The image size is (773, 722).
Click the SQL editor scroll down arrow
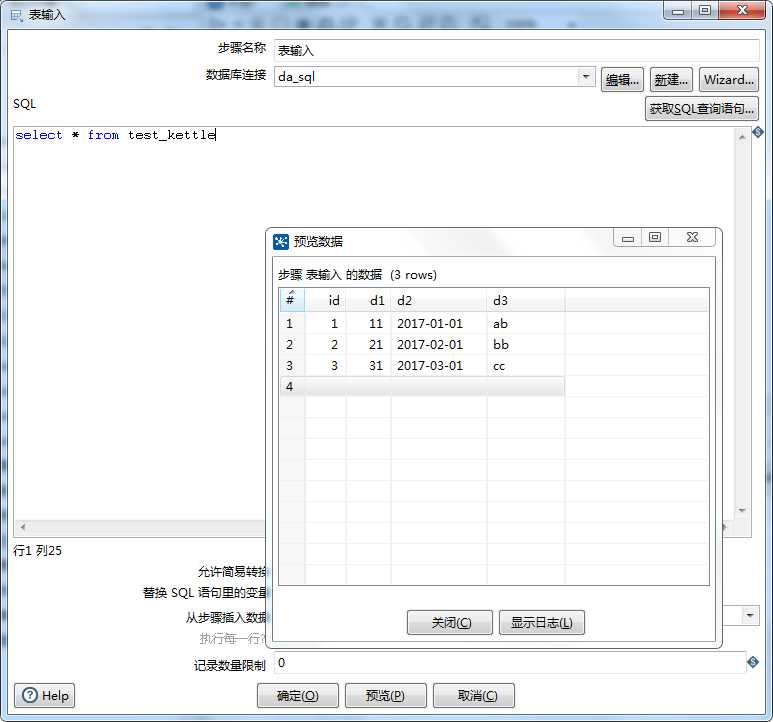pyautogui.click(x=742, y=511)
